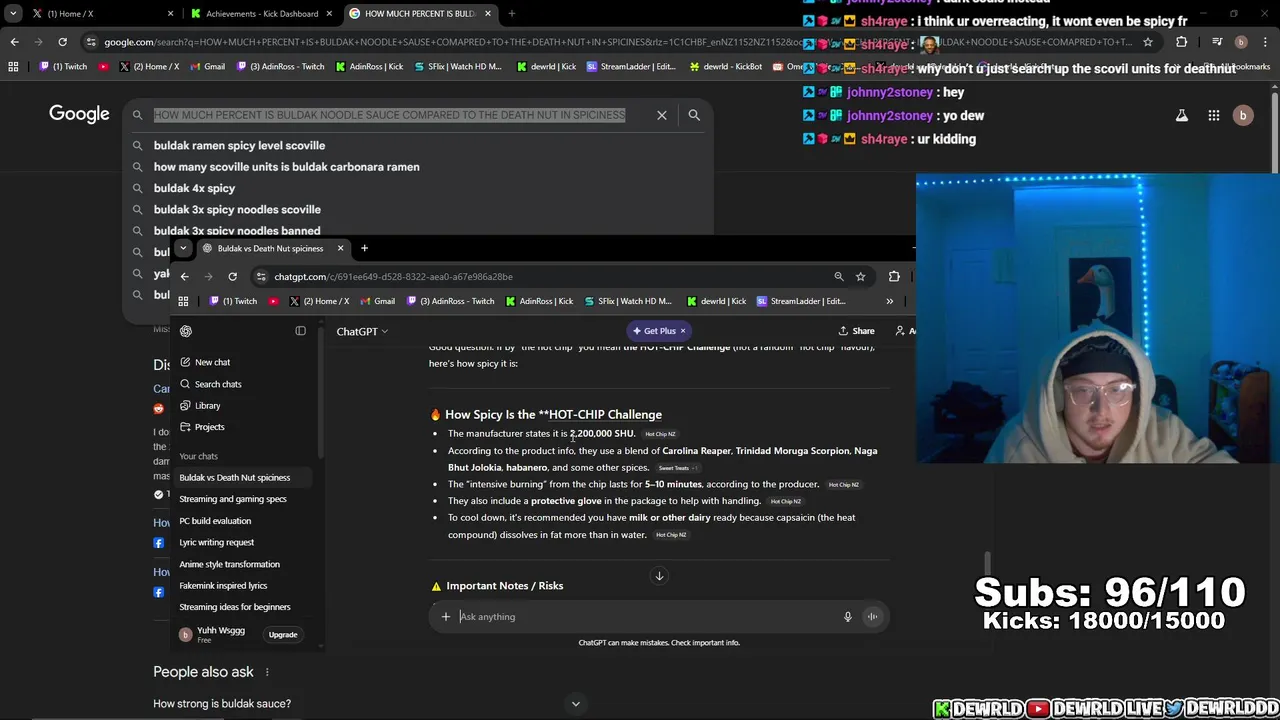Screen dimensions: 1280x720
Task: Open Anime style transformation chat
Action: pyautogui.click(x=229, y=564)
